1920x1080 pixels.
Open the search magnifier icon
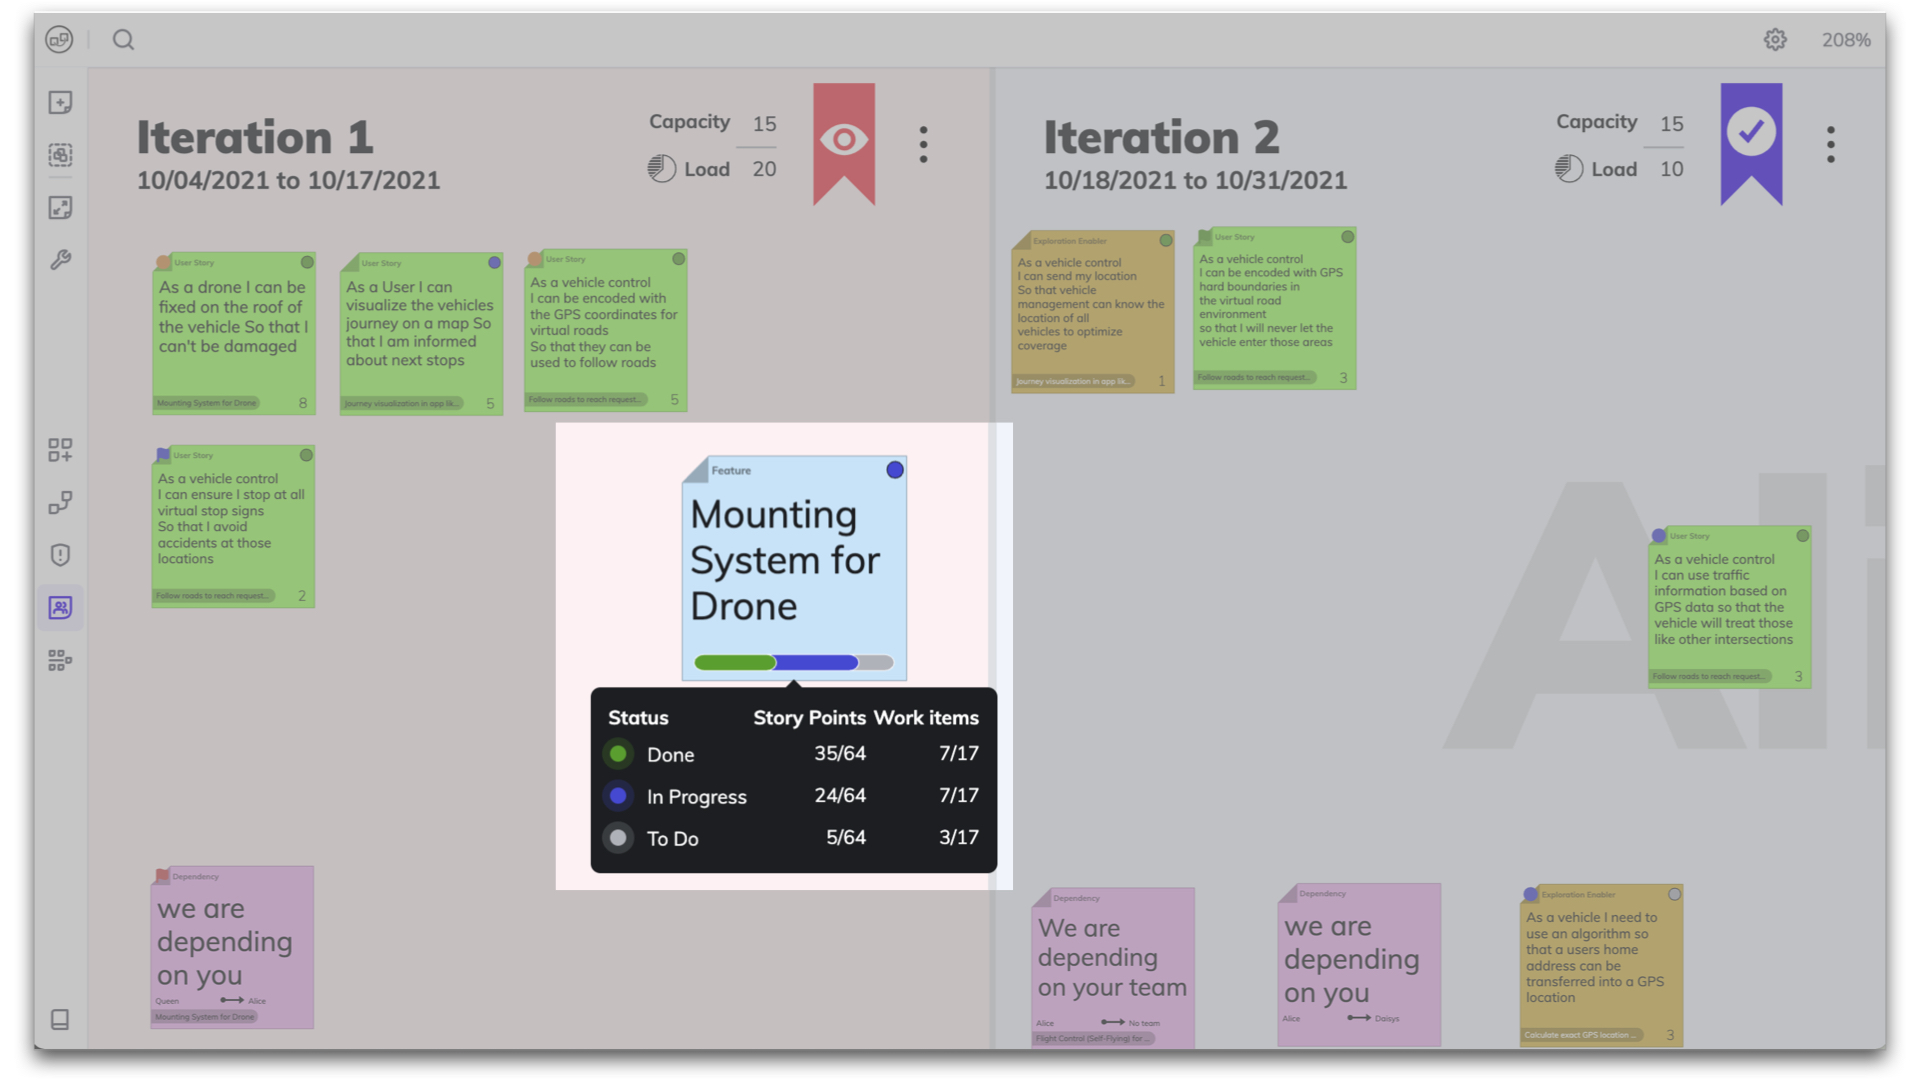pyautogui.click(x=123, y=40)
